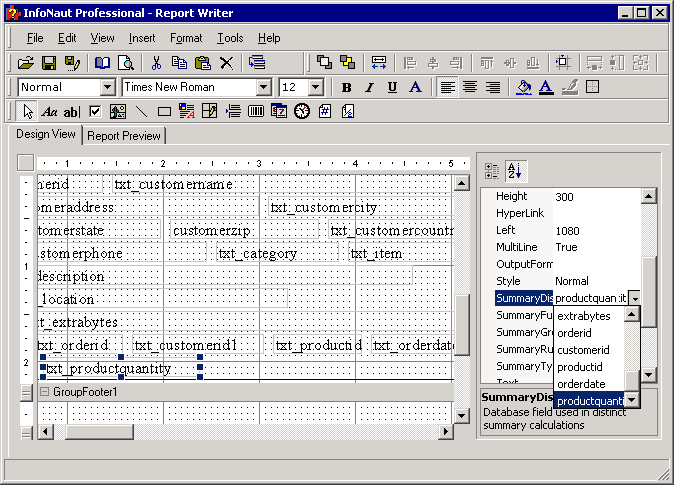Pick the font color underlined A icon

546,87
